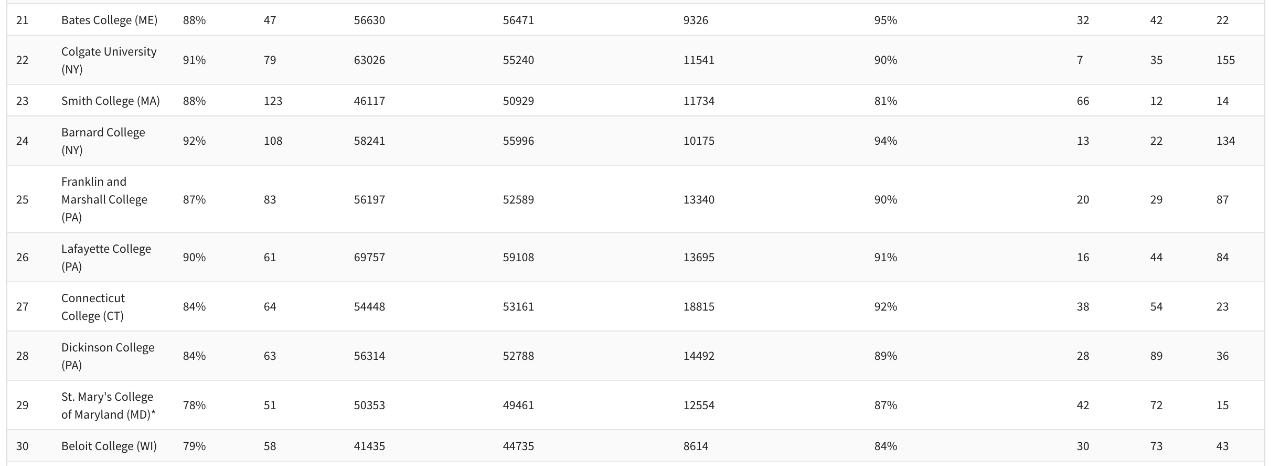Click the Franklin and Marshall College name
Screen dimensions: 1280x466
pos(104,199)
